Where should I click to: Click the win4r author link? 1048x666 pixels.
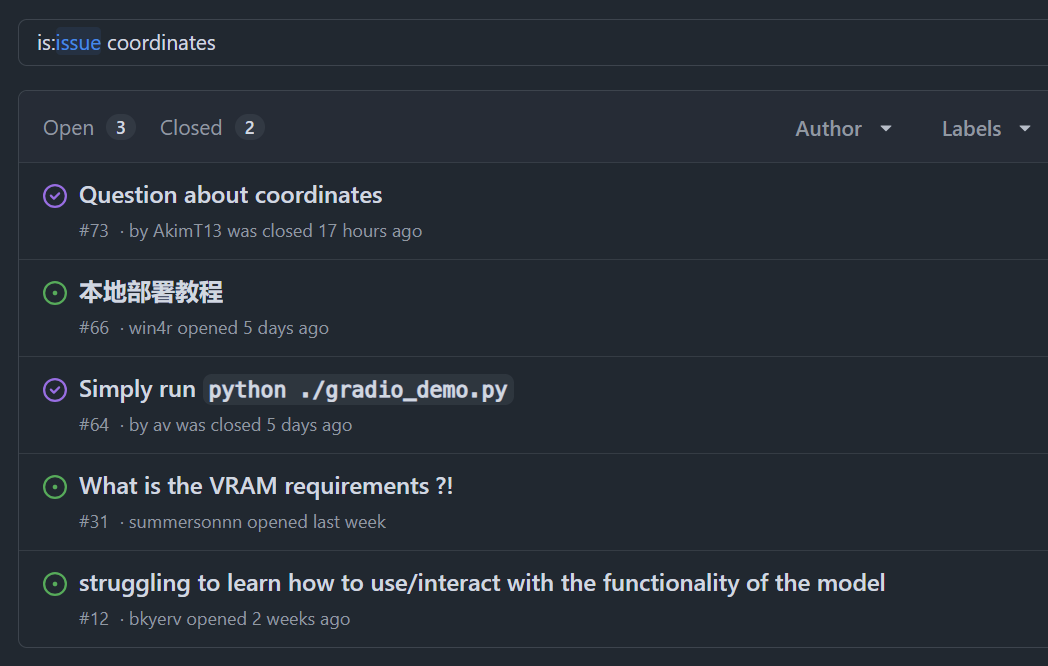click(x=151, y=328)
